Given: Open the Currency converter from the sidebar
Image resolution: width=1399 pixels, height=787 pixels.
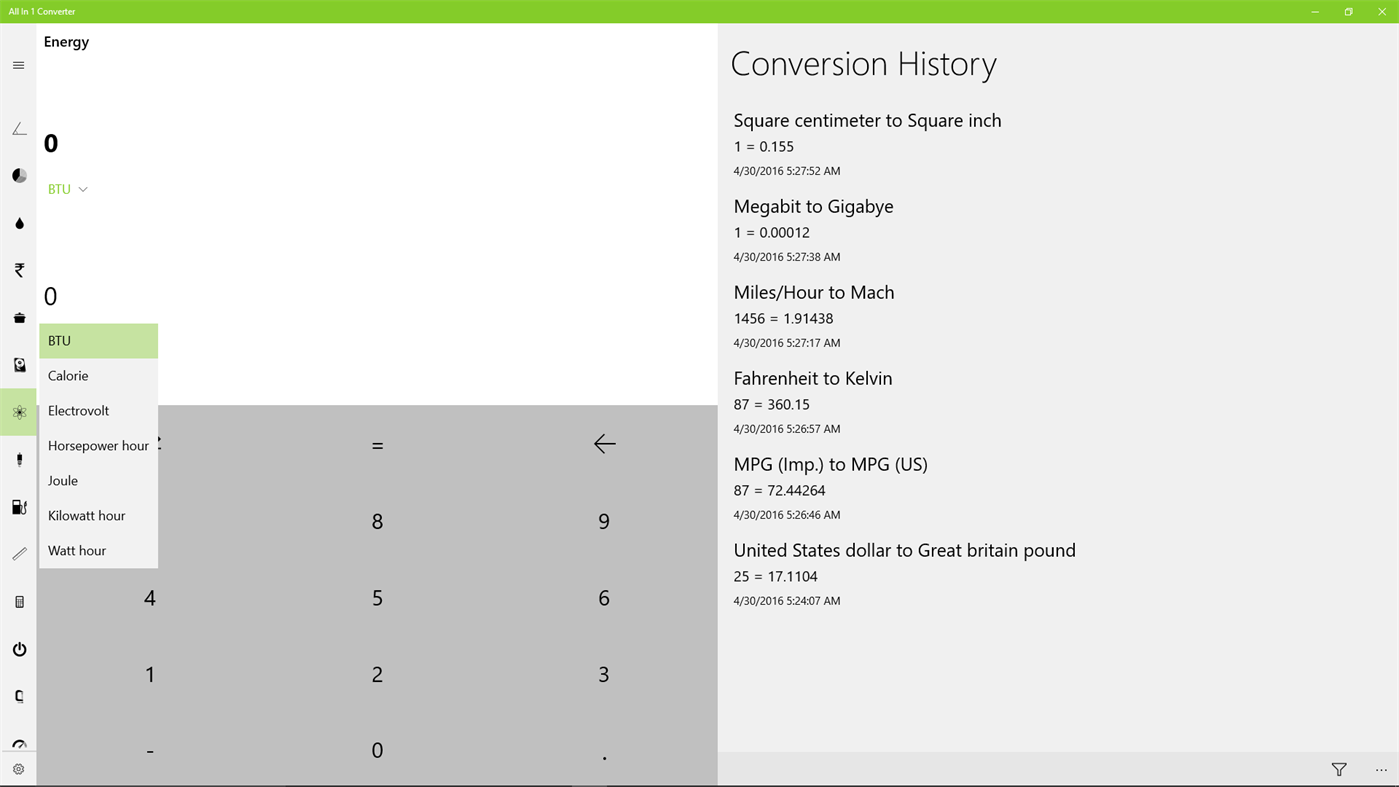Looking at the screenshot, I should [18, 269].
